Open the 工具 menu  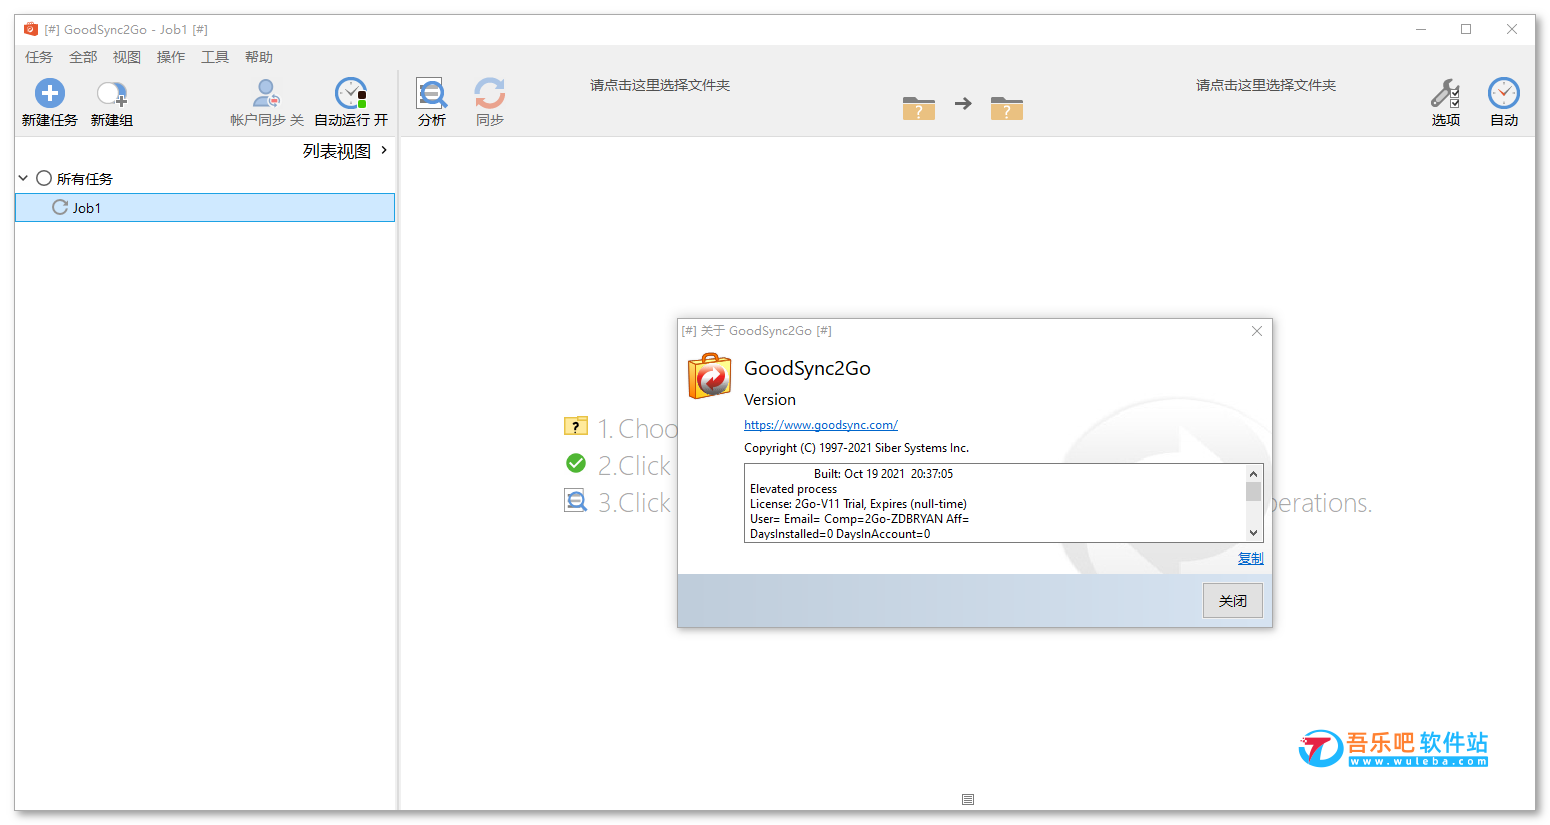tap(215, 57)
